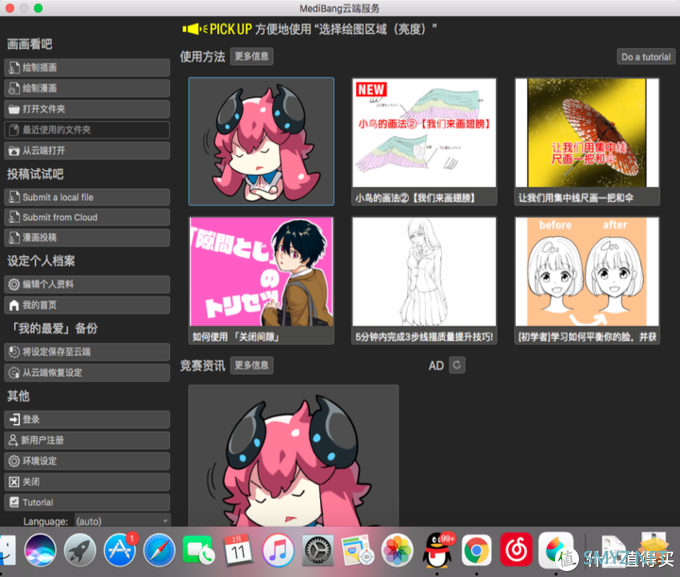Click 从云端打开 open from cloud
This screenshot has width=680, height=577.
(87, 151)
